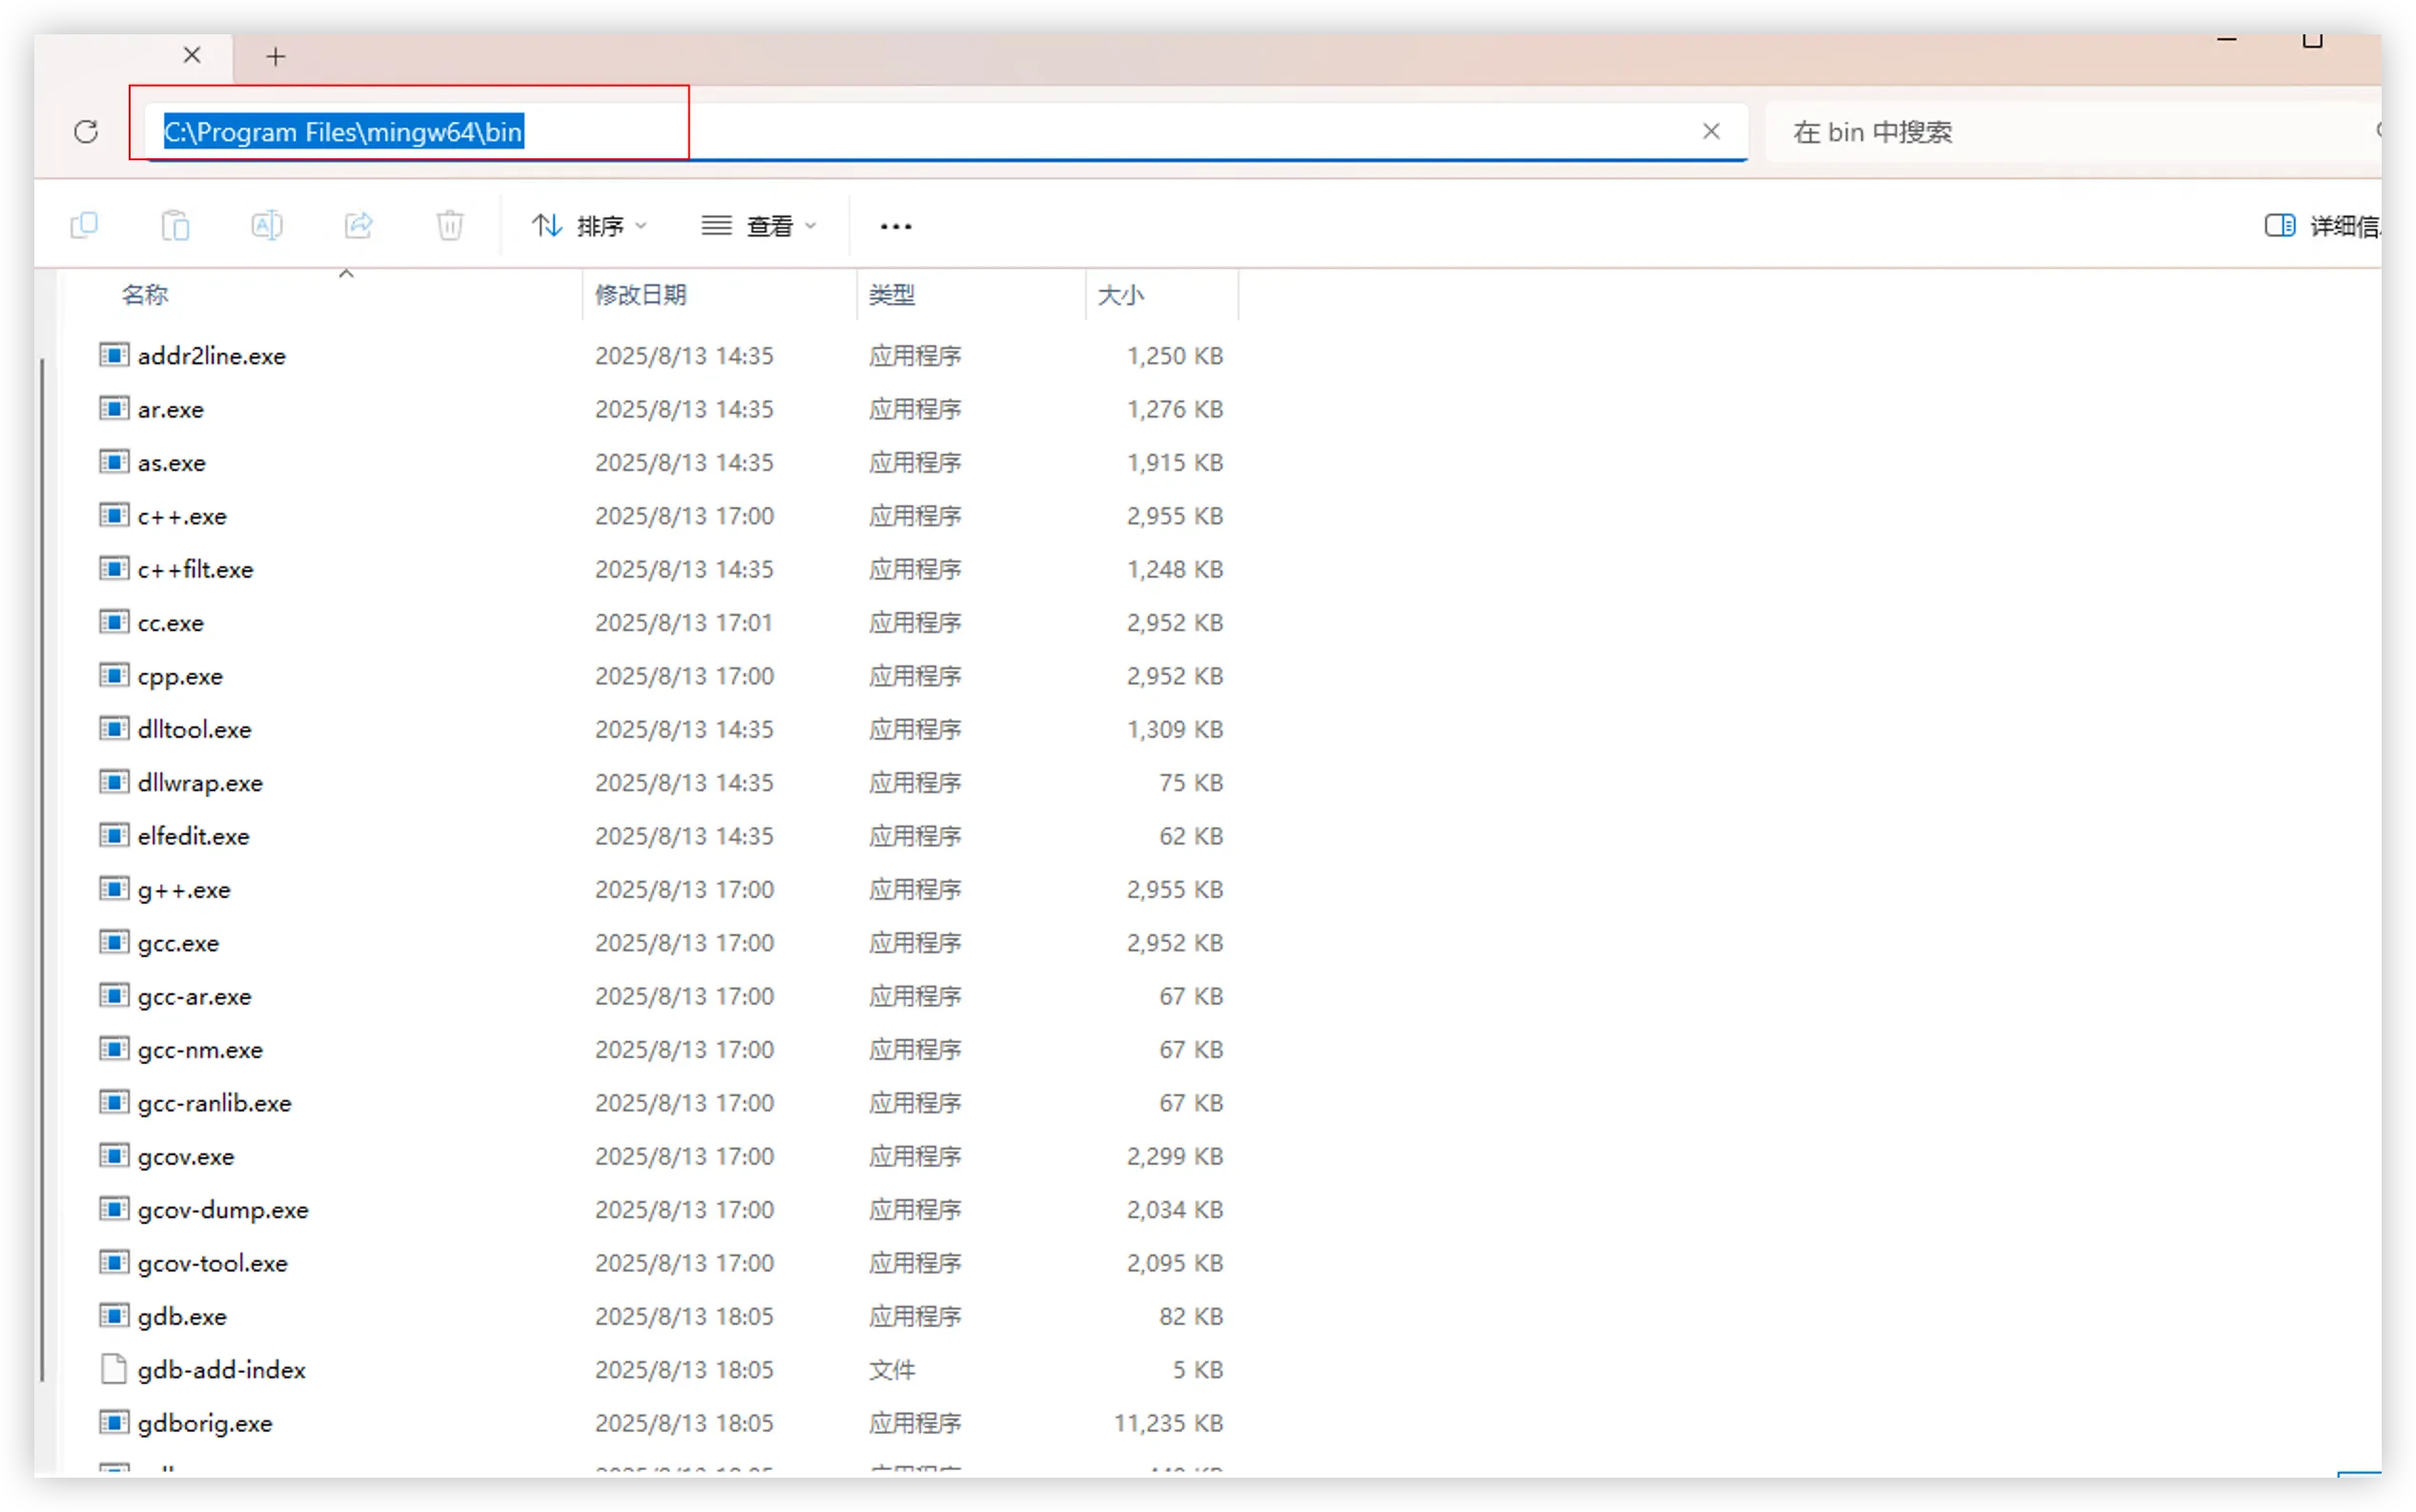Image resolution: width=2416 pixels, height=1512 pixels.
Task: Click the refresh icon beside address bar
Action: pos(86,132)
